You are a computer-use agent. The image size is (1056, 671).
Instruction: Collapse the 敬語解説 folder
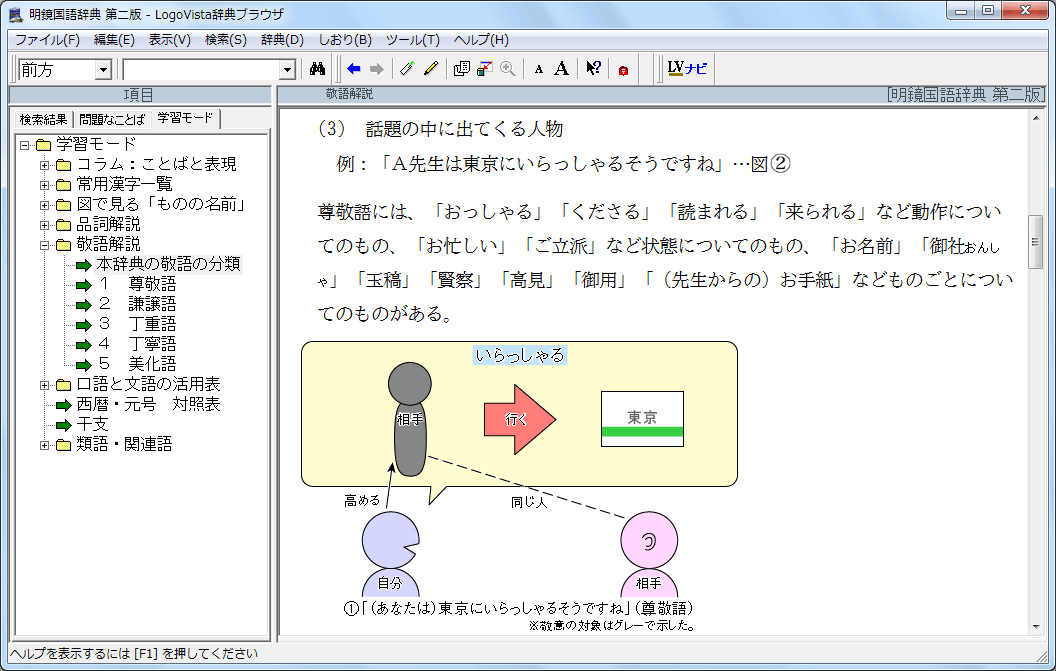coord(44,244)
